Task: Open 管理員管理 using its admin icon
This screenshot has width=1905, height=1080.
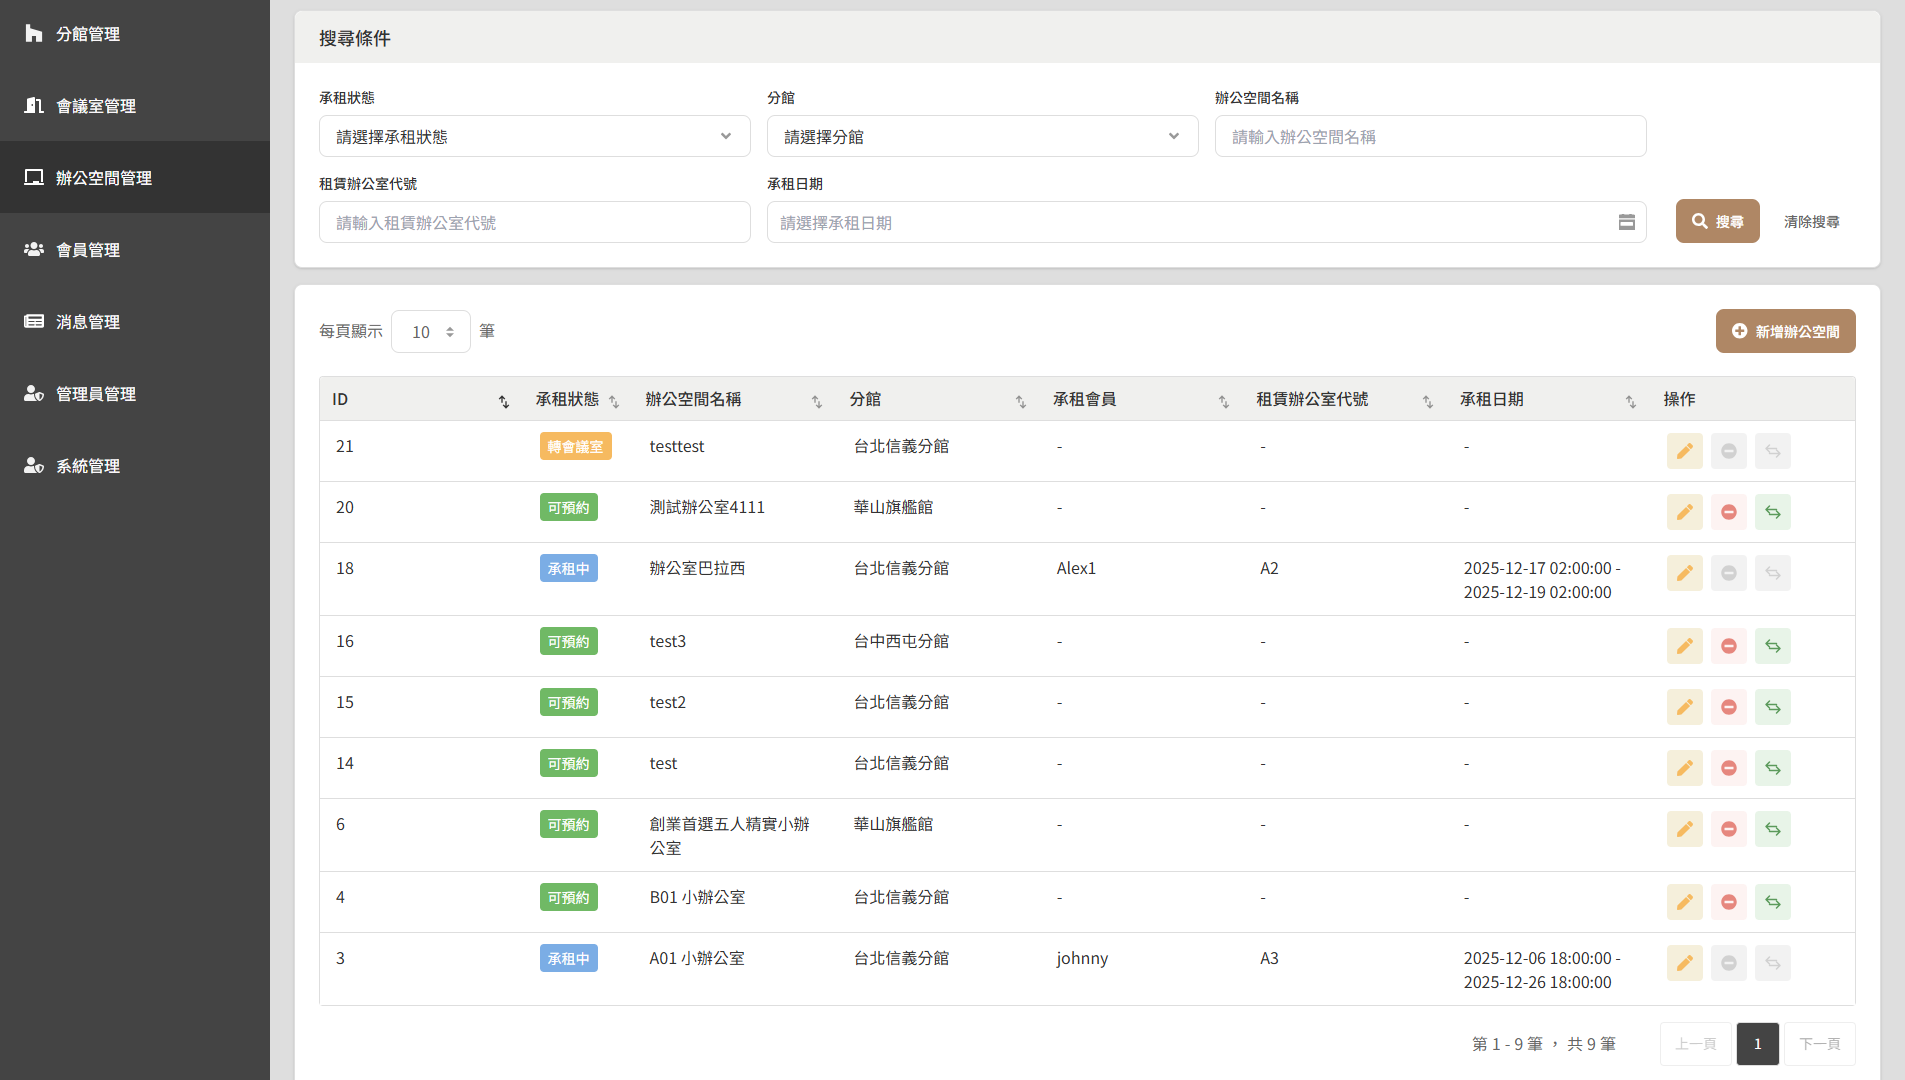Action: click(34, 393)
